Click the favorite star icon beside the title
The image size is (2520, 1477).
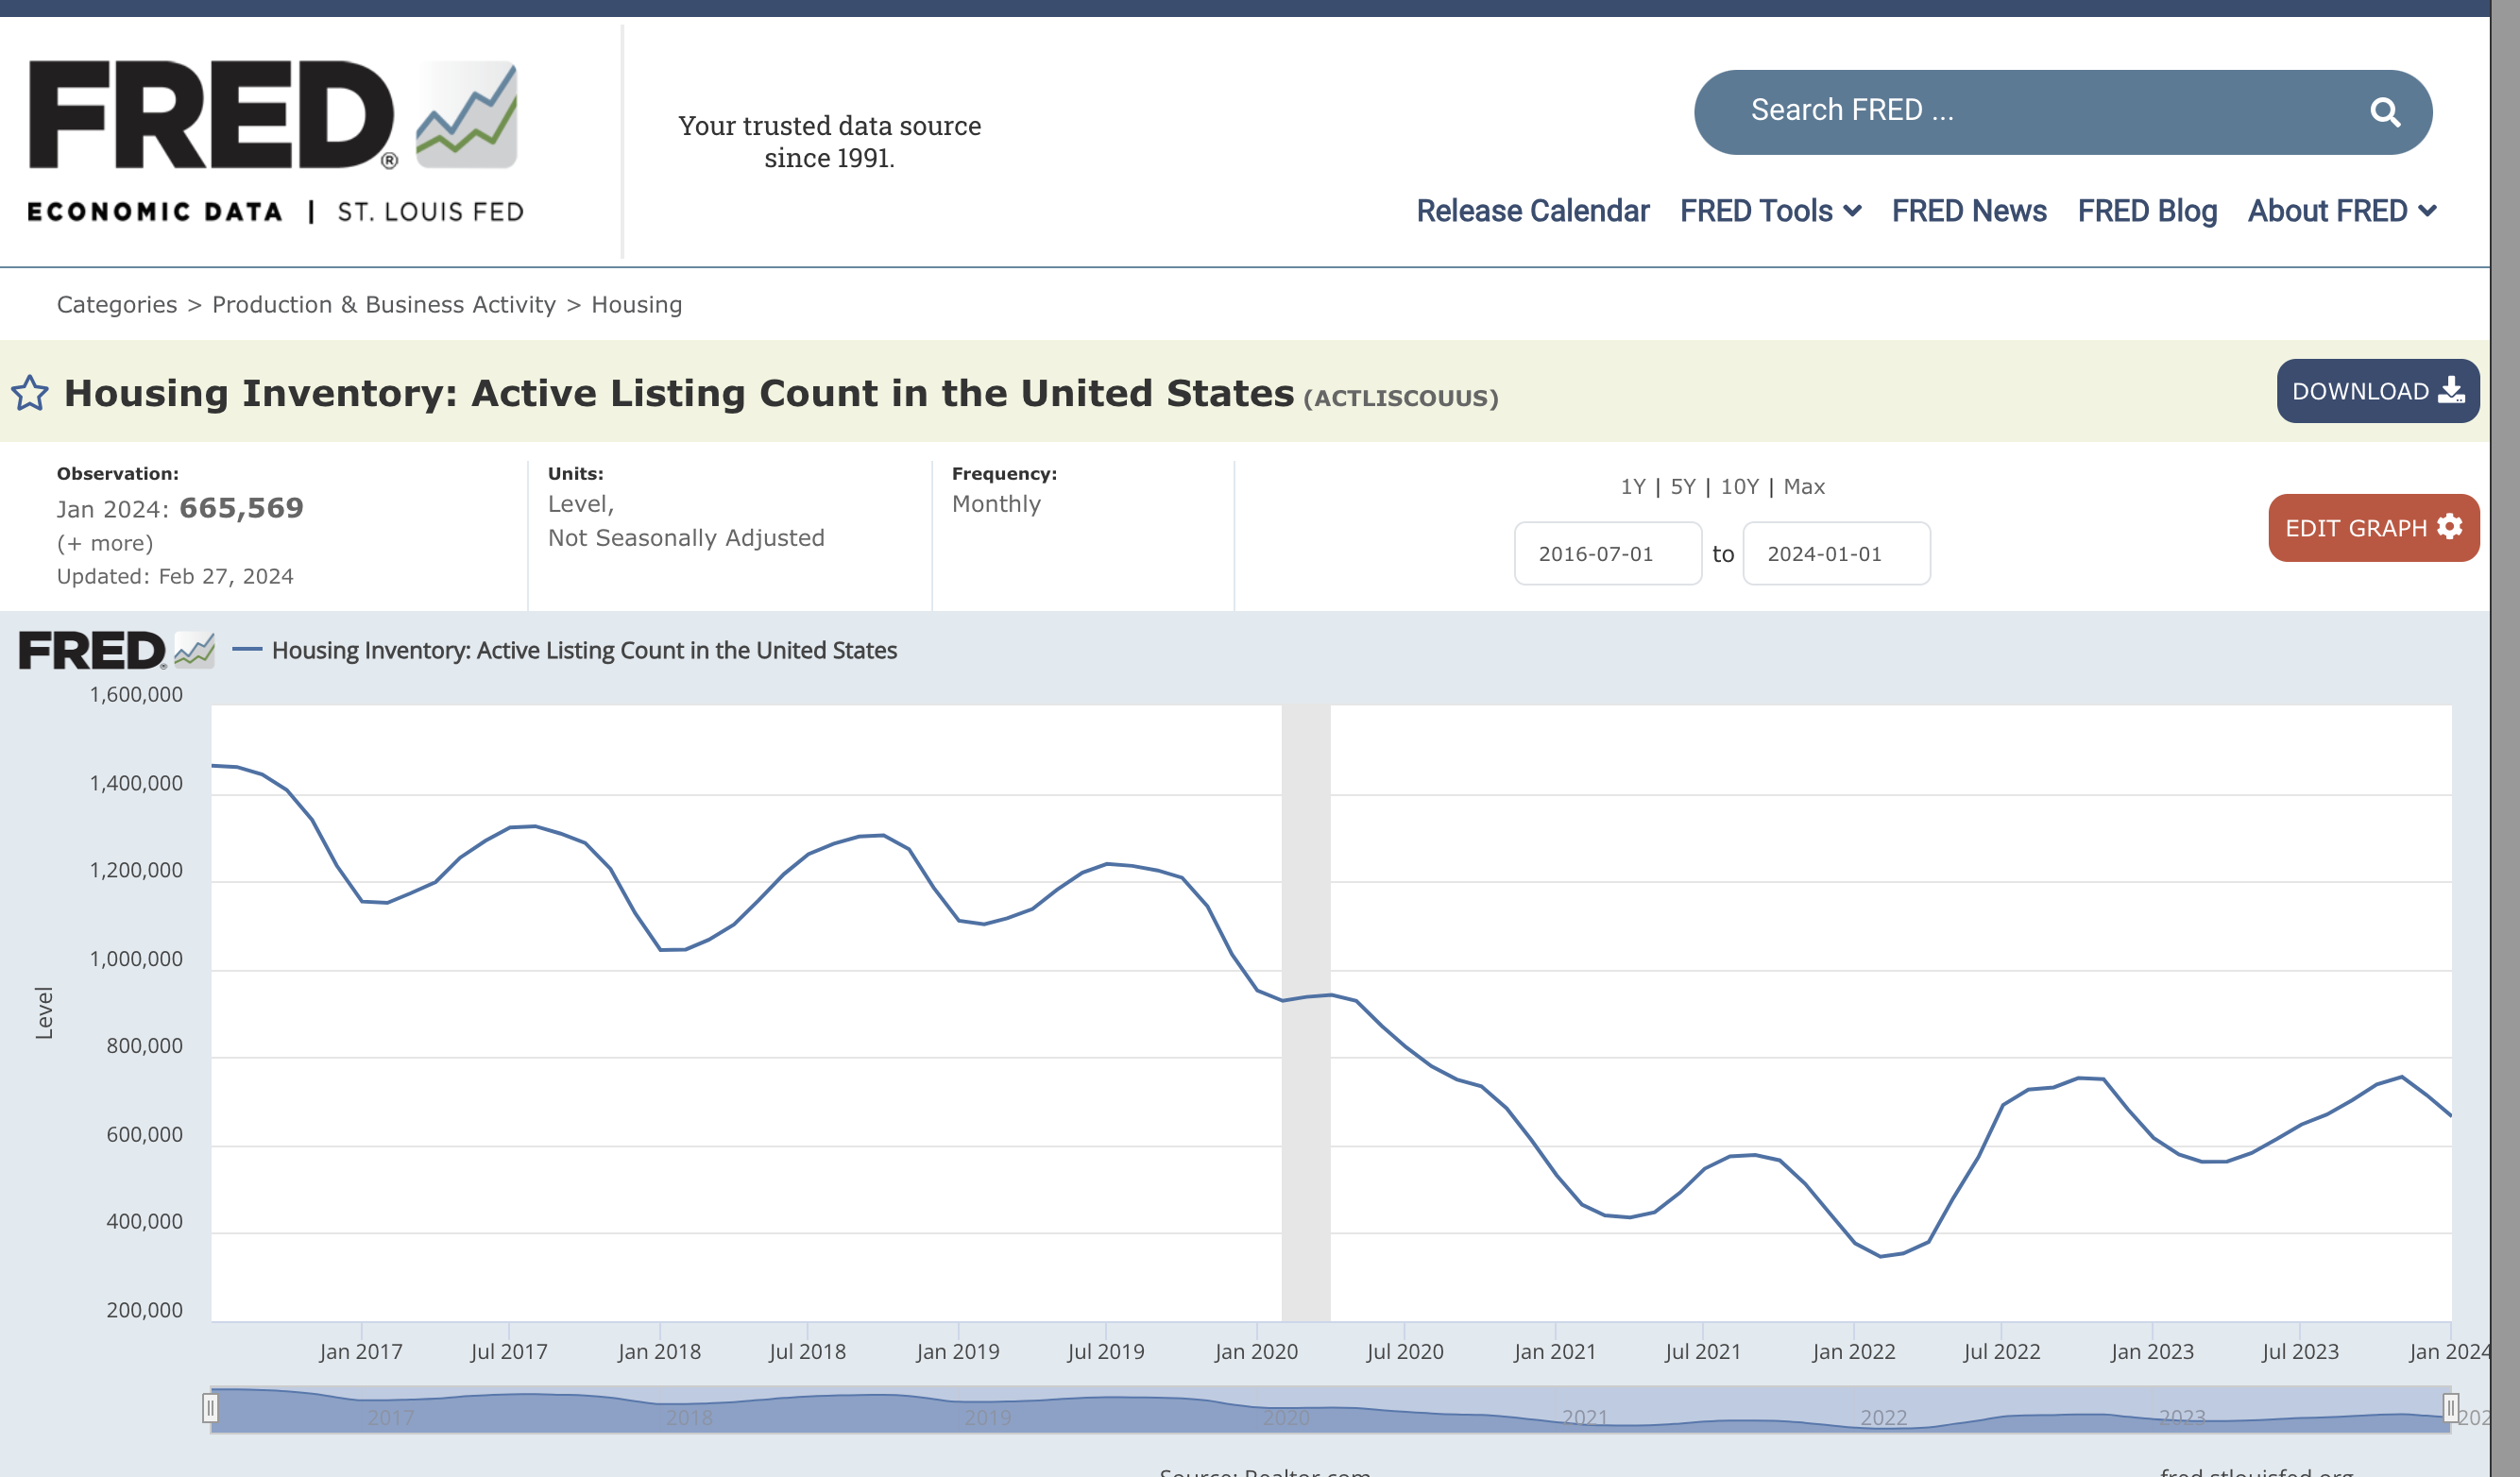[x=30, y=393]
